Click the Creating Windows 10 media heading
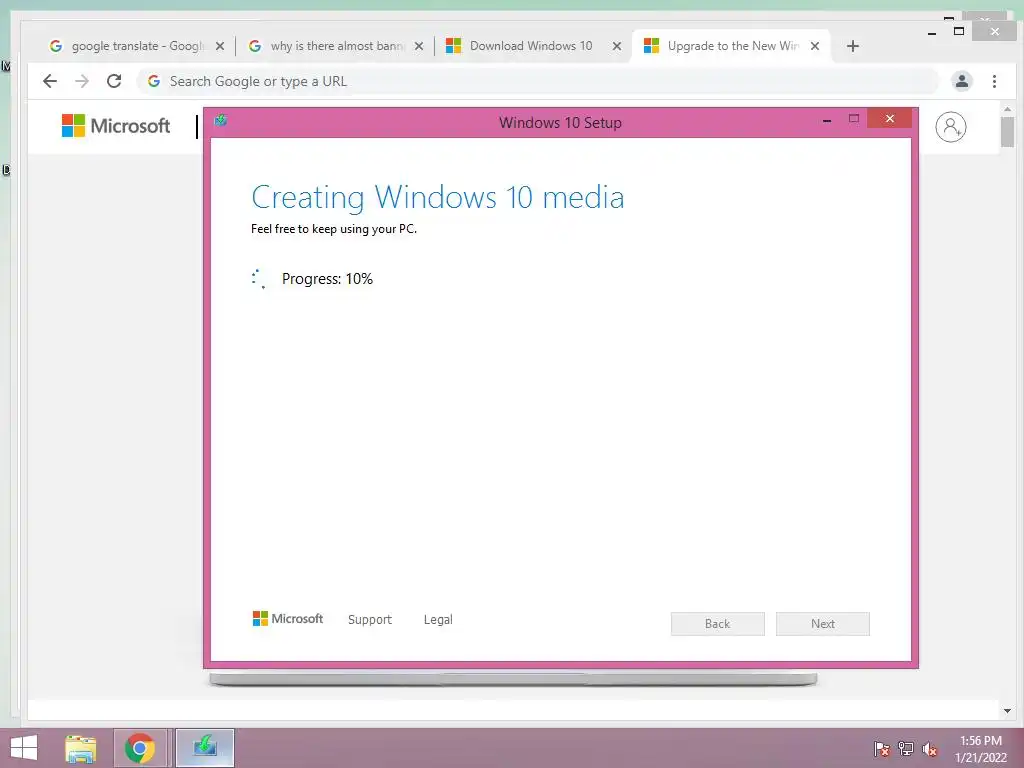The height and width of the screenshot is (768, 1024). (438, 197)
